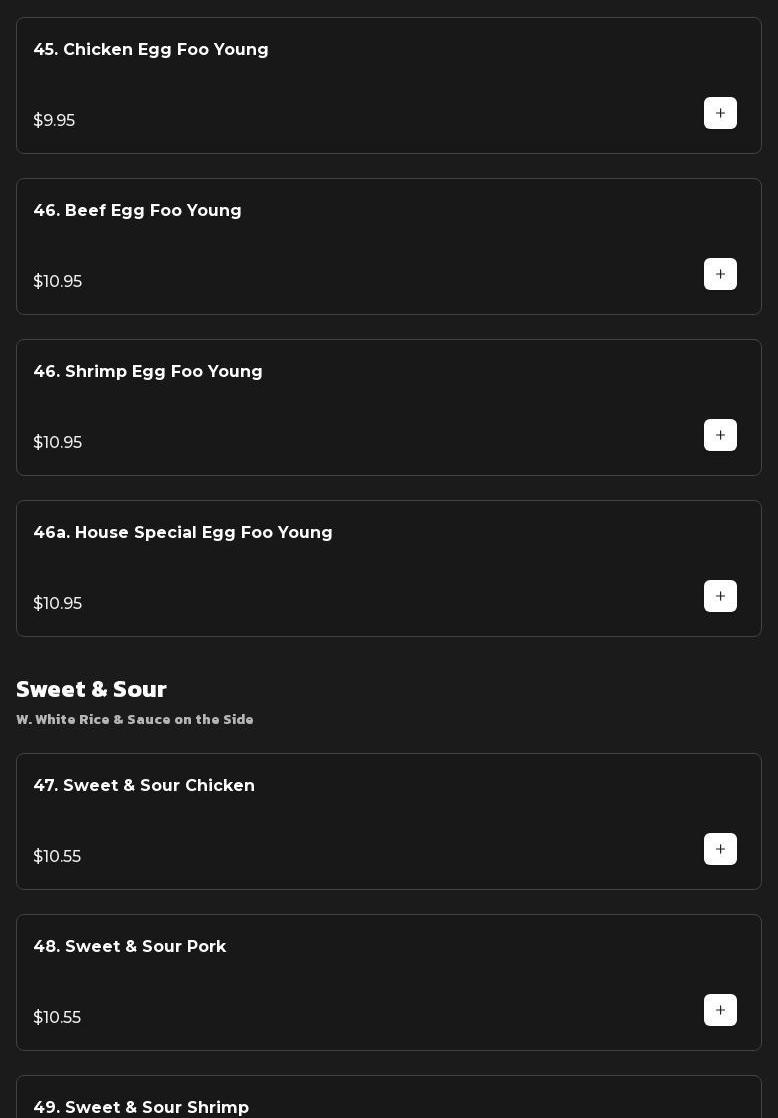The image size is (778, 1118).
Task: Click the House Special Egg Foo Young price
Action: tap(58, 604)
